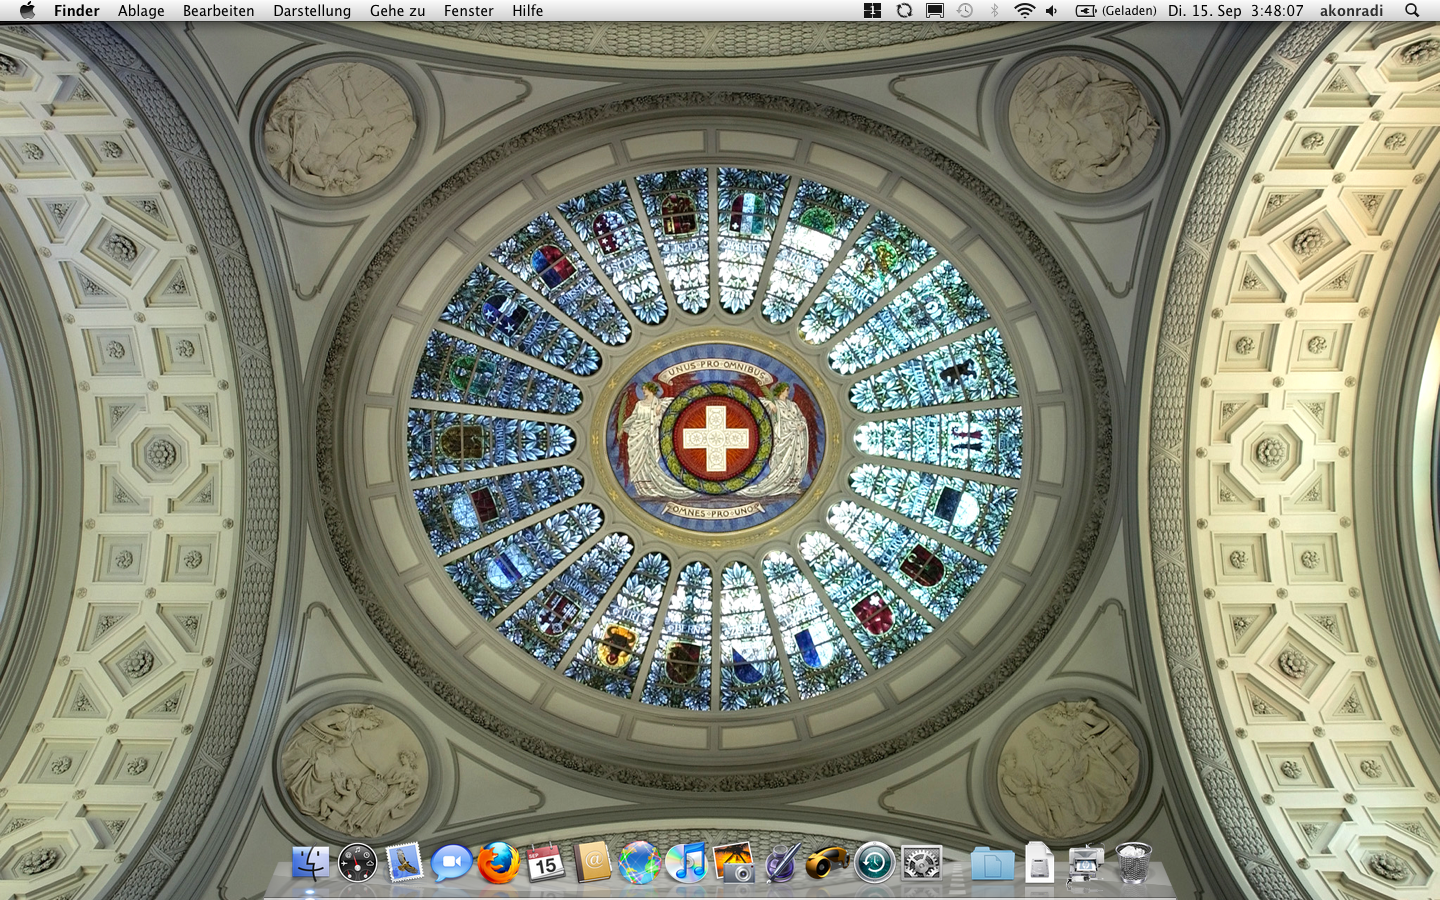The height and width of the screenshot is (900, 1440).
Task: Open the Darstellung menu
Action: (312, 10)
